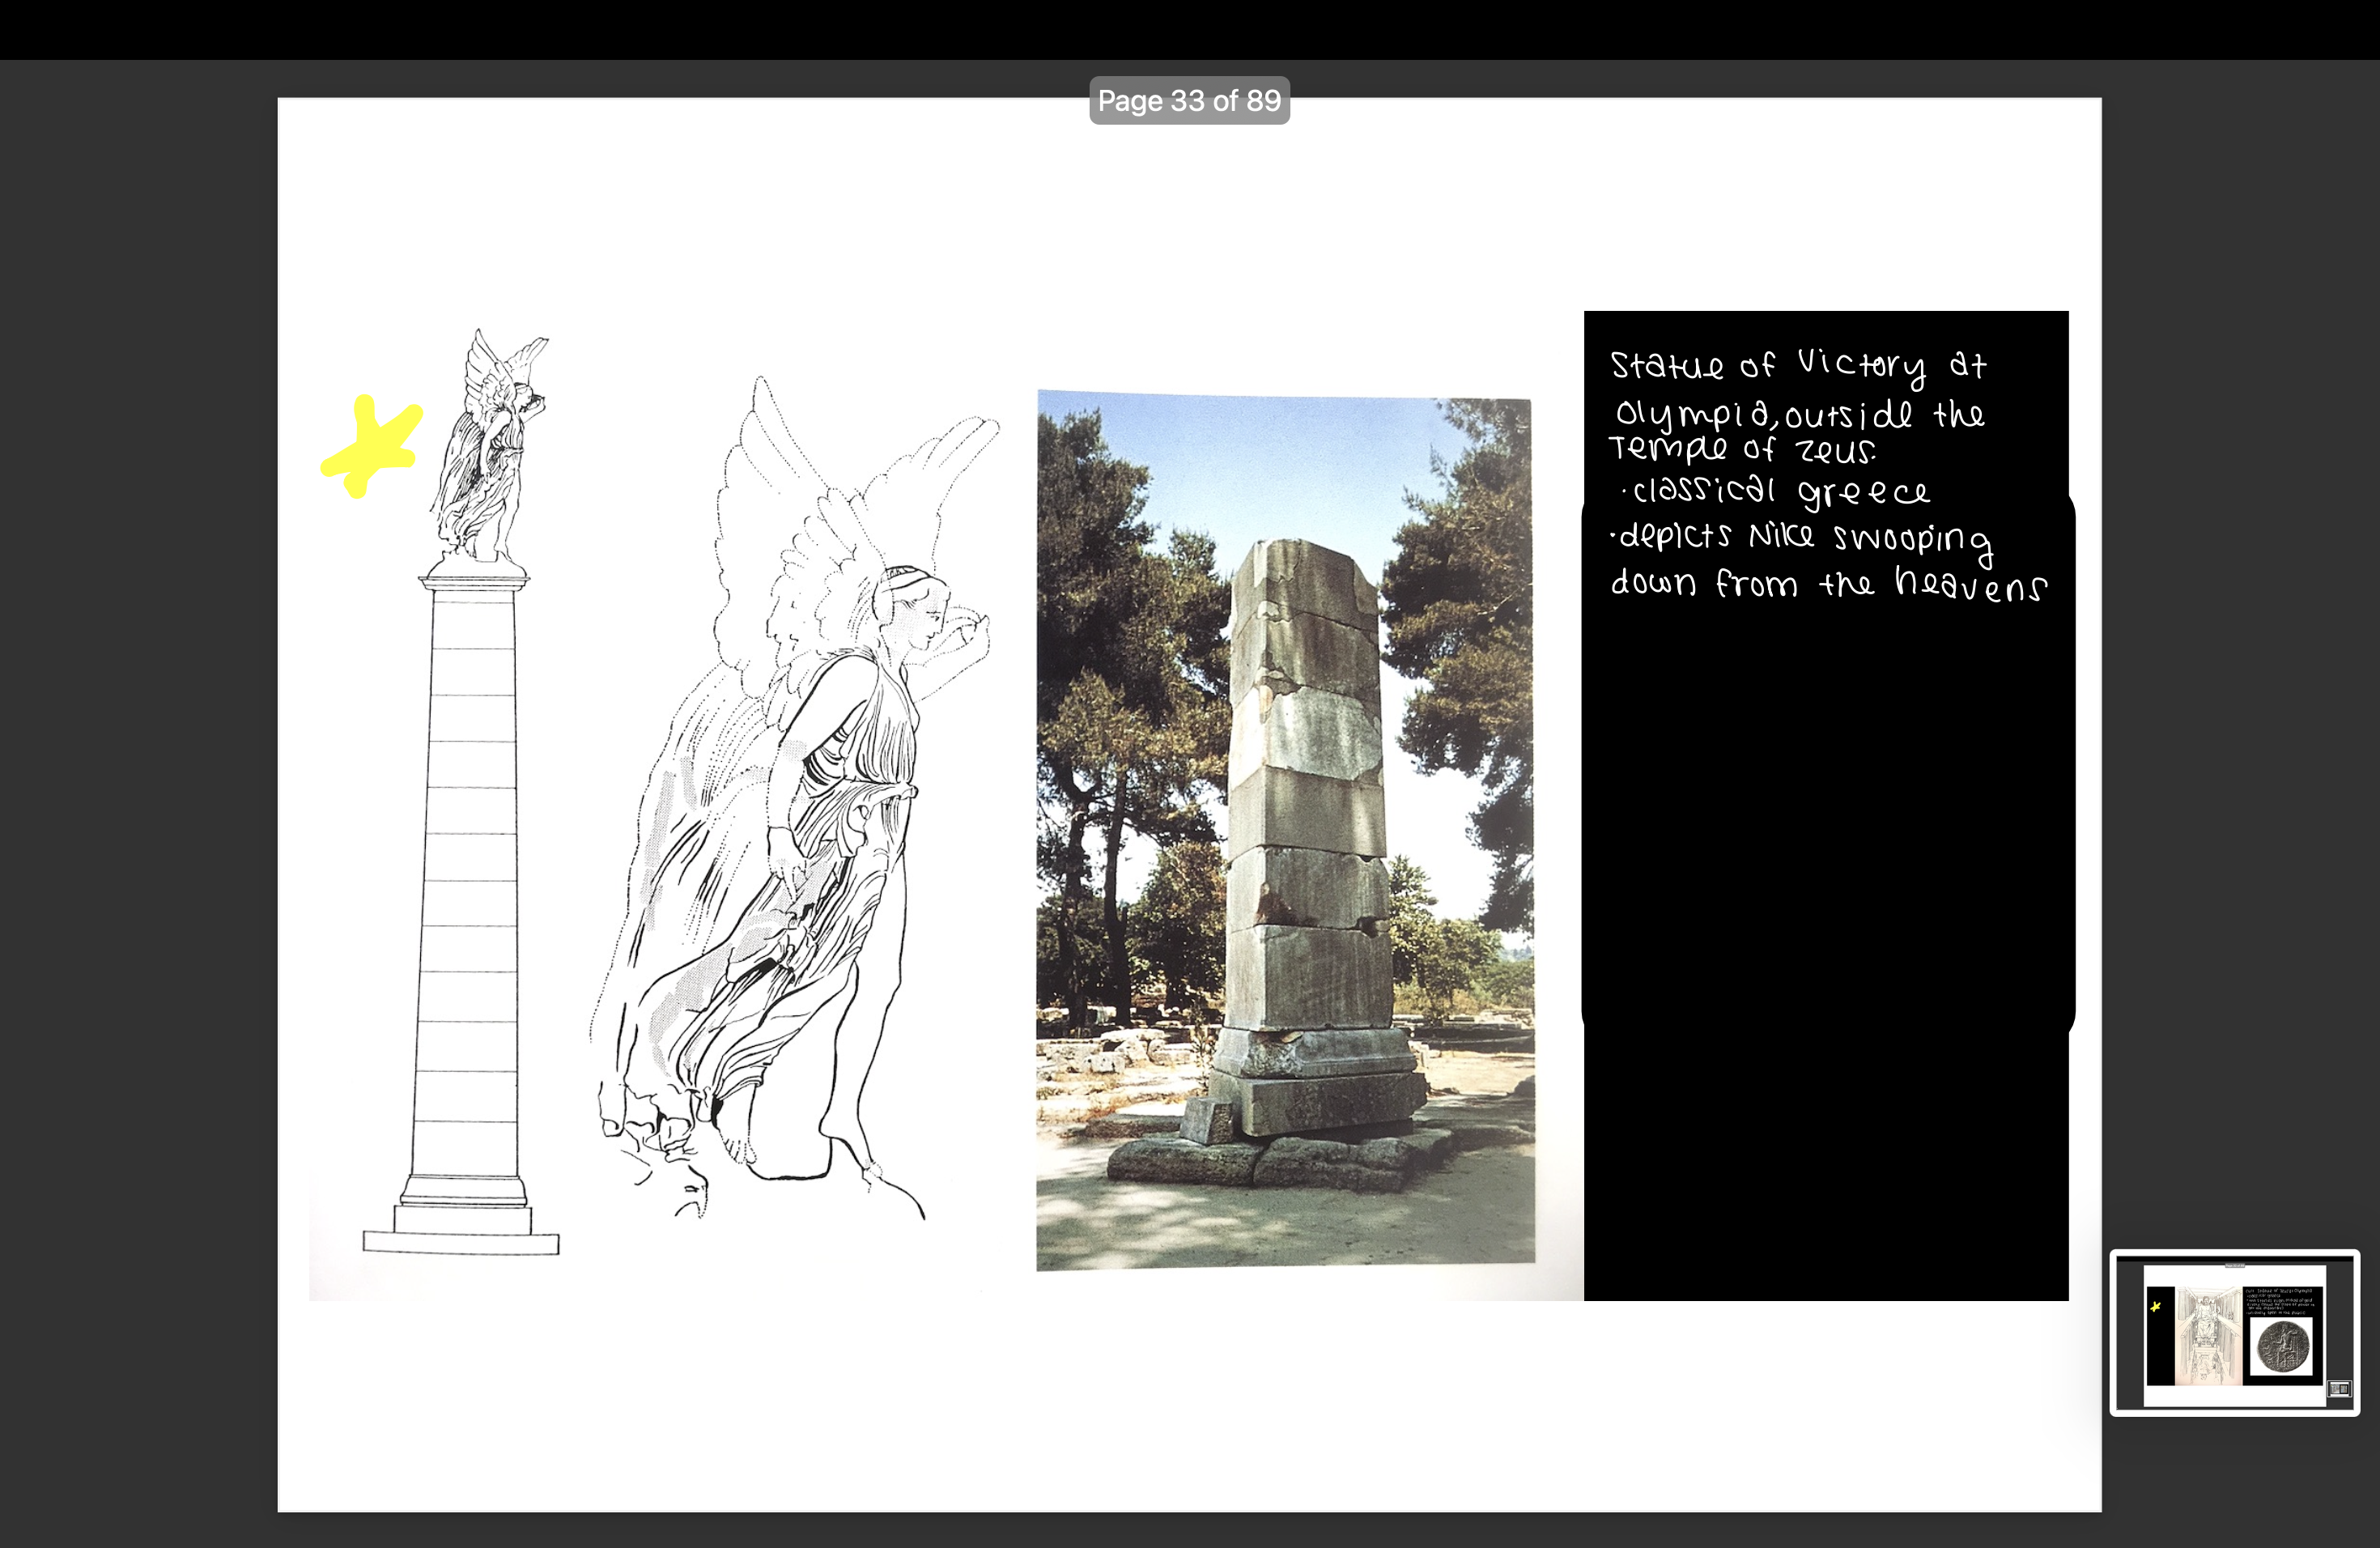The width and height of the screenshot is (2380, 1548).
Task: Select the black handwritten notes box
Action: point(1825,900)
